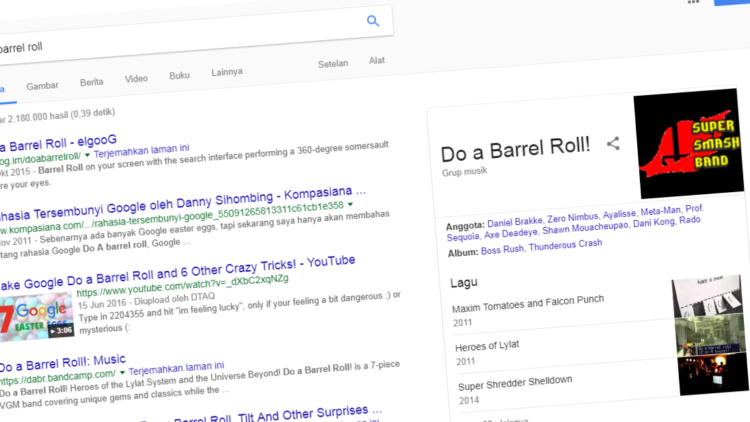Open the Setelan menu
The width and height of the screenshot is (750, 422).
click(333, 64)
